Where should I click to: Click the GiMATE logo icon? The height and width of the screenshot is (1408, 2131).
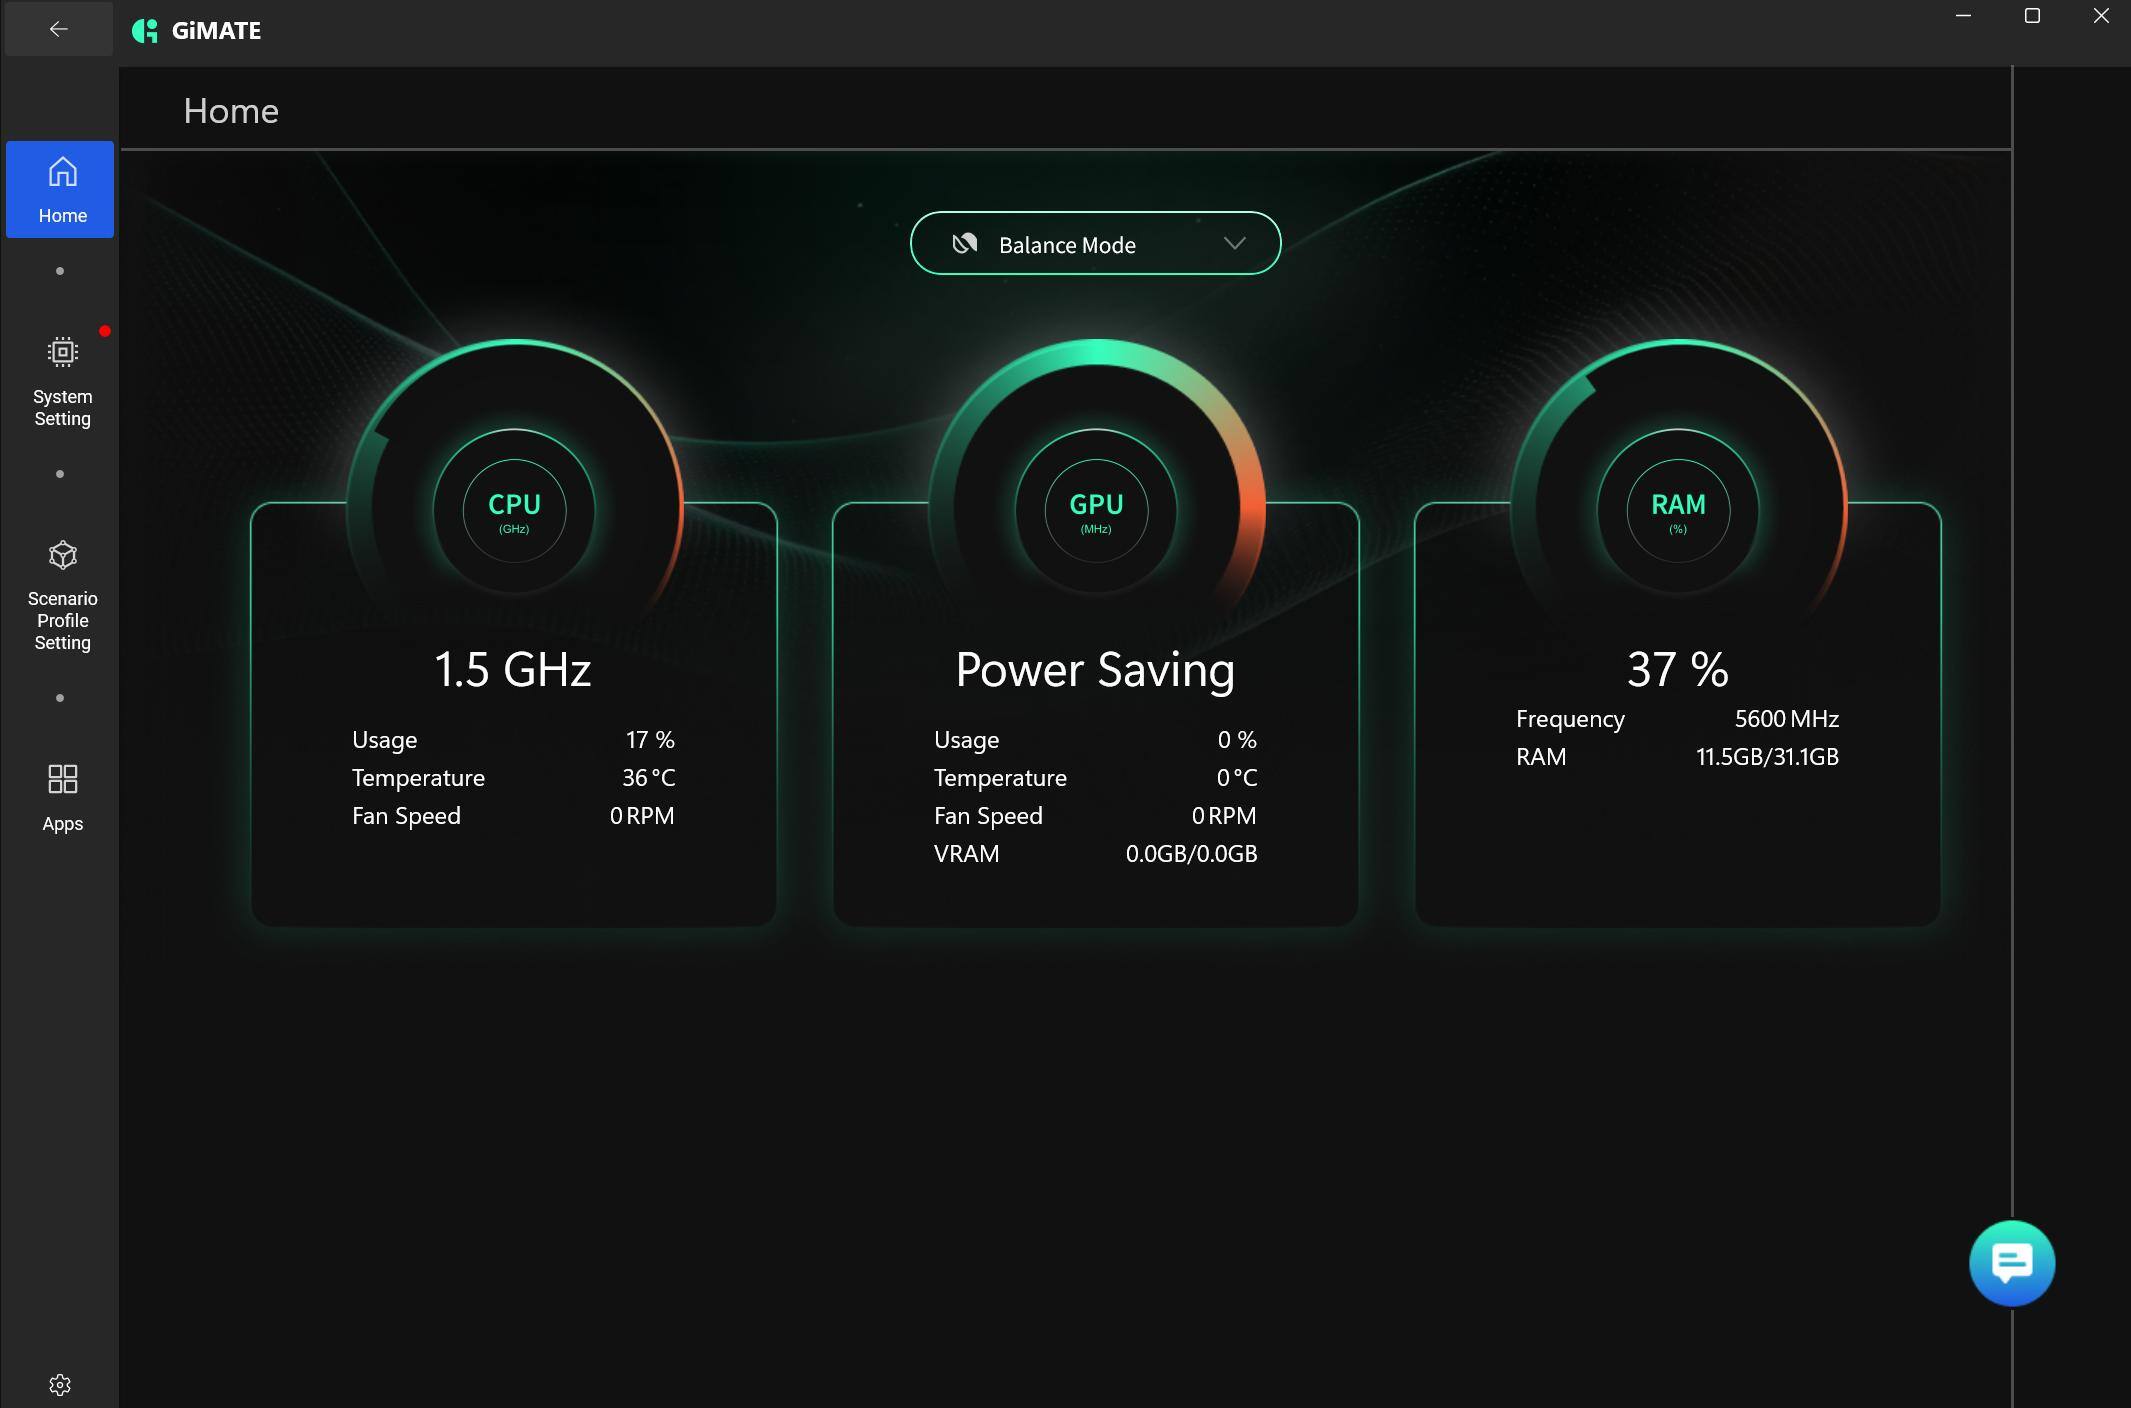pyautogui.click(x=145, y=31)
